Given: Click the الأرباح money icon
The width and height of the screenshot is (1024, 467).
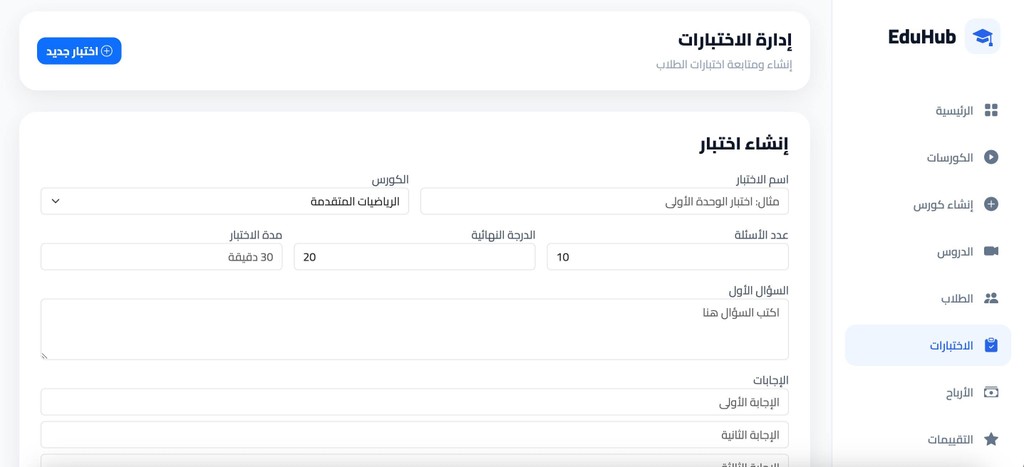Looking at the screenshot, I should tap(991, 393).
